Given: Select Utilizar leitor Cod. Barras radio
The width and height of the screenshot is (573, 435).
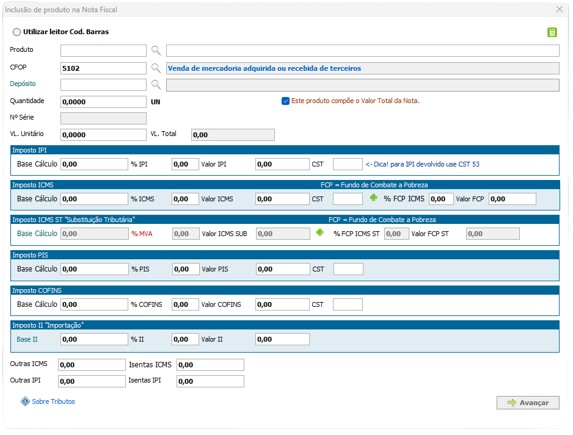Looking at the screenshot, I should [16, 32].
